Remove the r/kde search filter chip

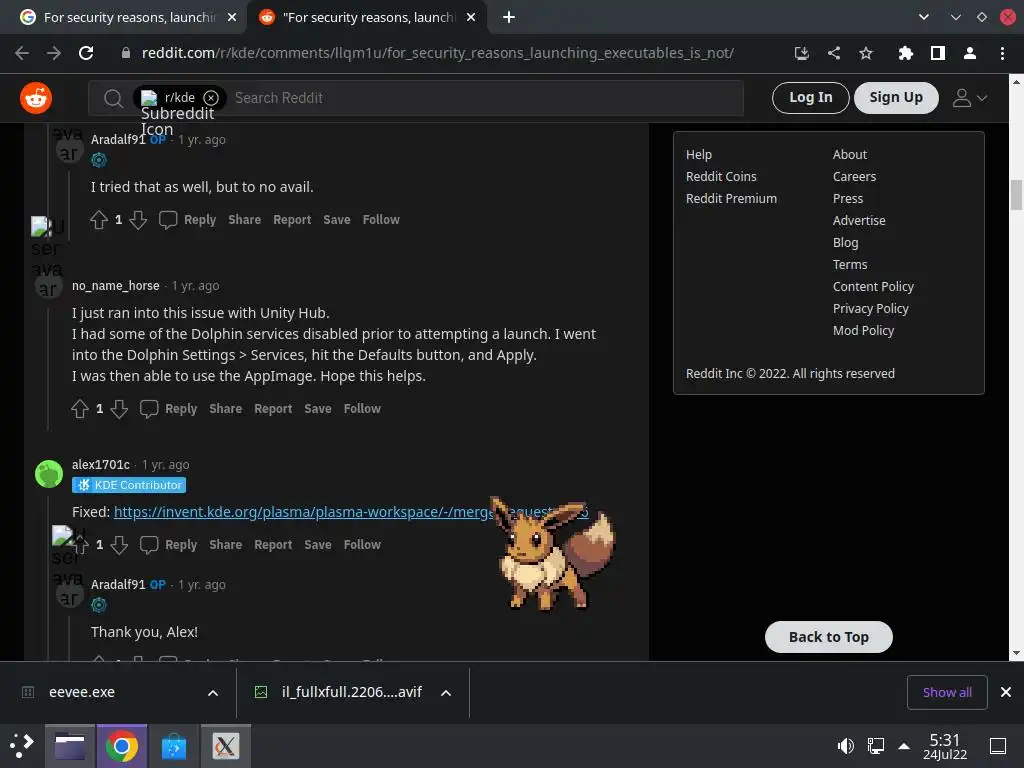tap(211, 97)
